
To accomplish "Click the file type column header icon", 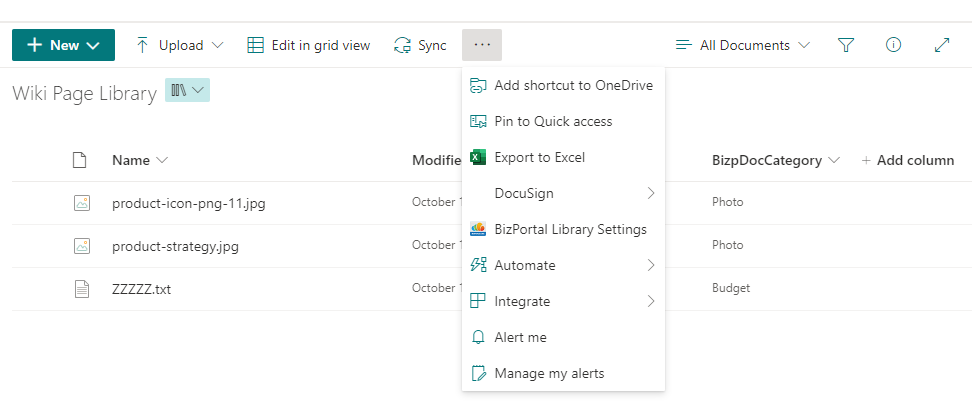I will 81,160.
